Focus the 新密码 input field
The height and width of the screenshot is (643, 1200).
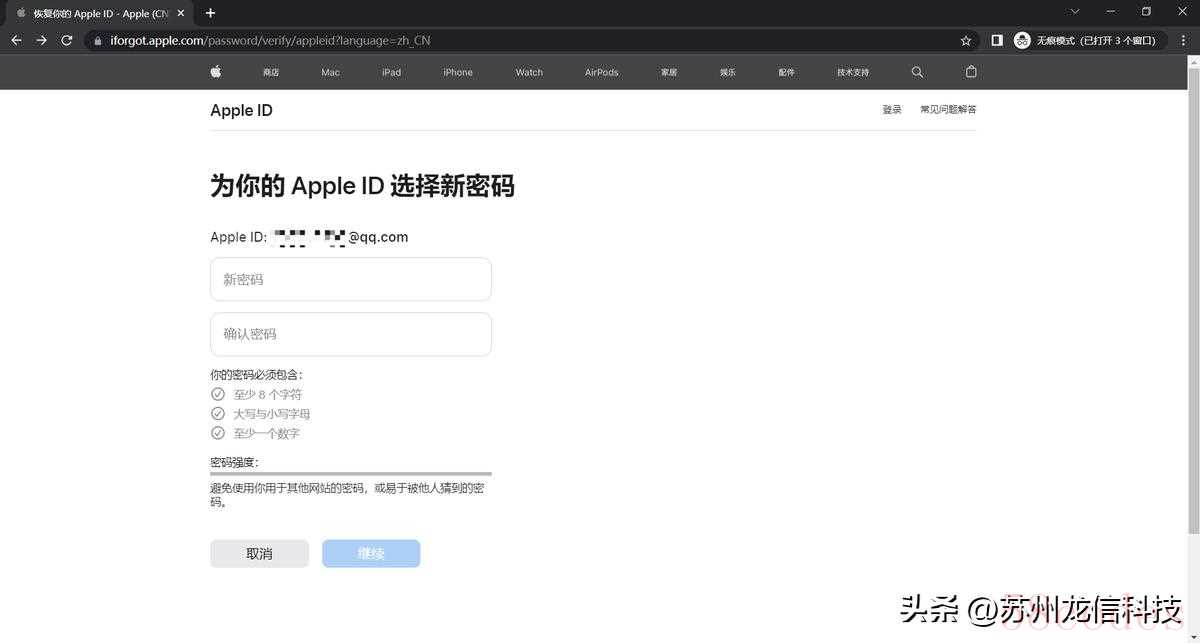(x=351, y=279)
